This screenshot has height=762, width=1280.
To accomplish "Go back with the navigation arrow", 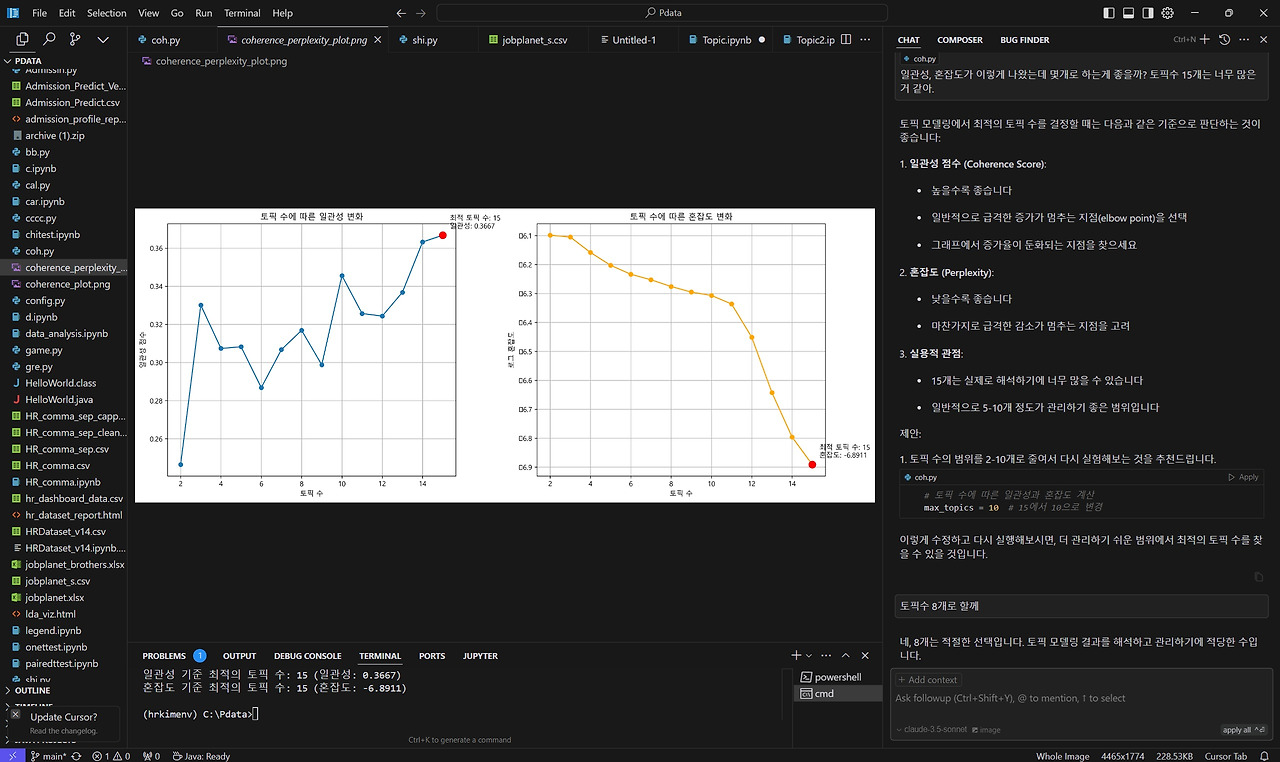I will [x=401, y=13].
